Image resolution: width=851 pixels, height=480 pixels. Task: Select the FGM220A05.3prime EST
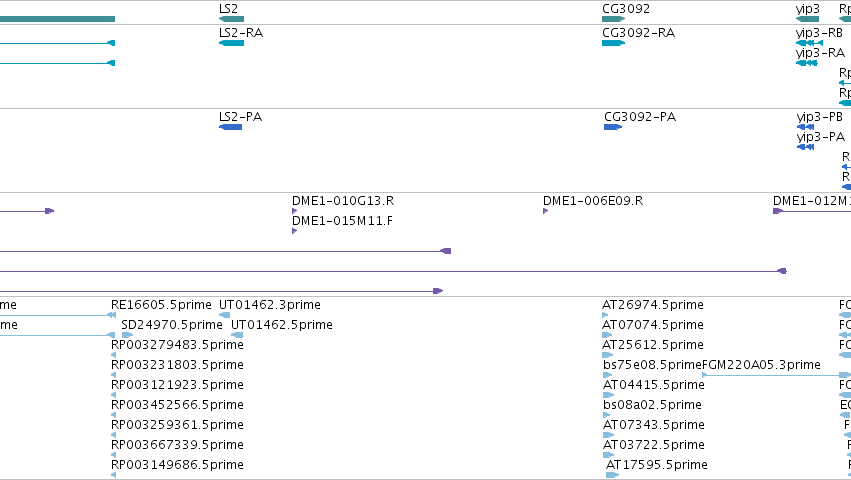pyautogui.click(x=761, y=365)
